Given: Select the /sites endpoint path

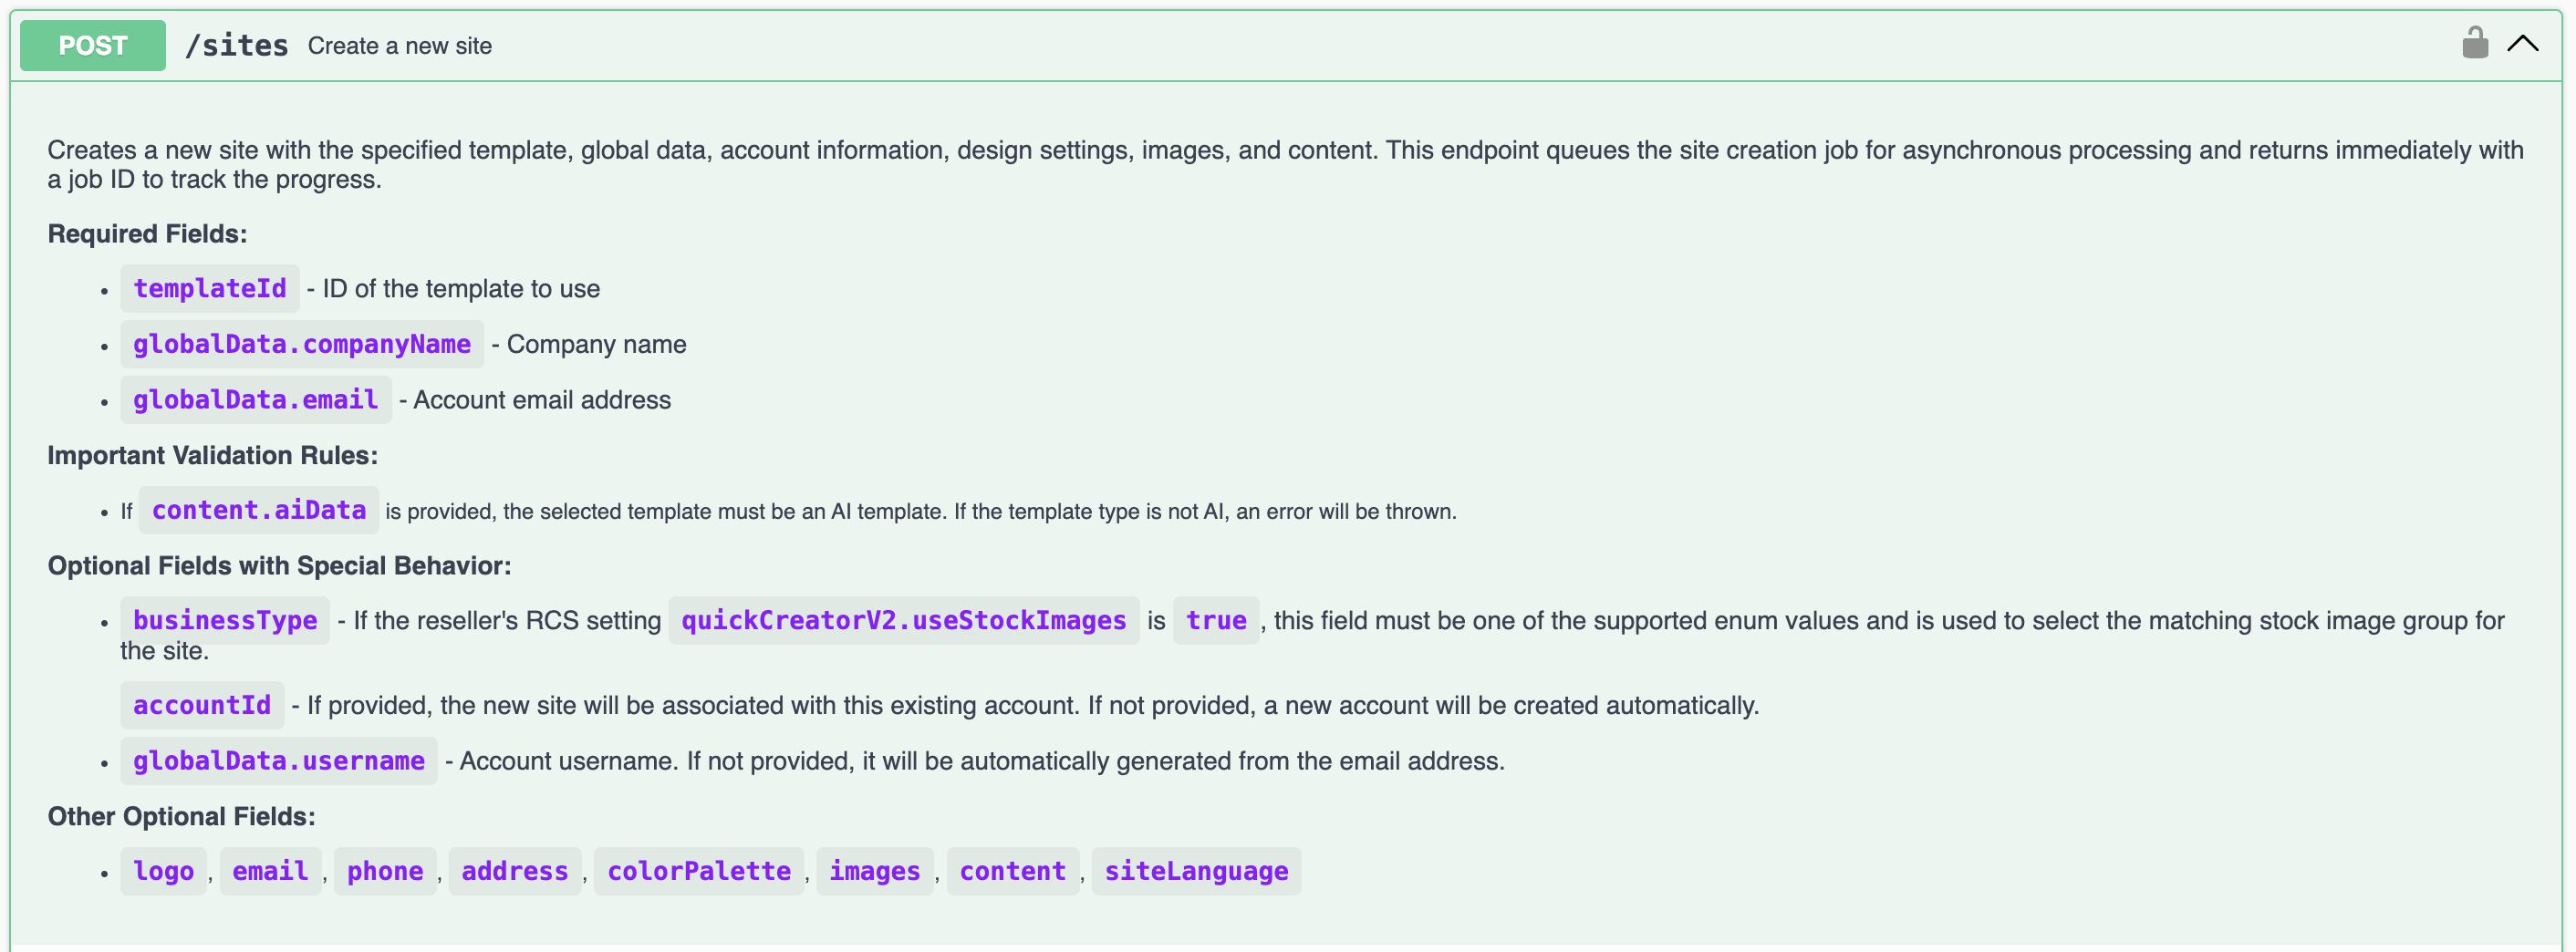Looking at the screenshot, I should [237, 44].
